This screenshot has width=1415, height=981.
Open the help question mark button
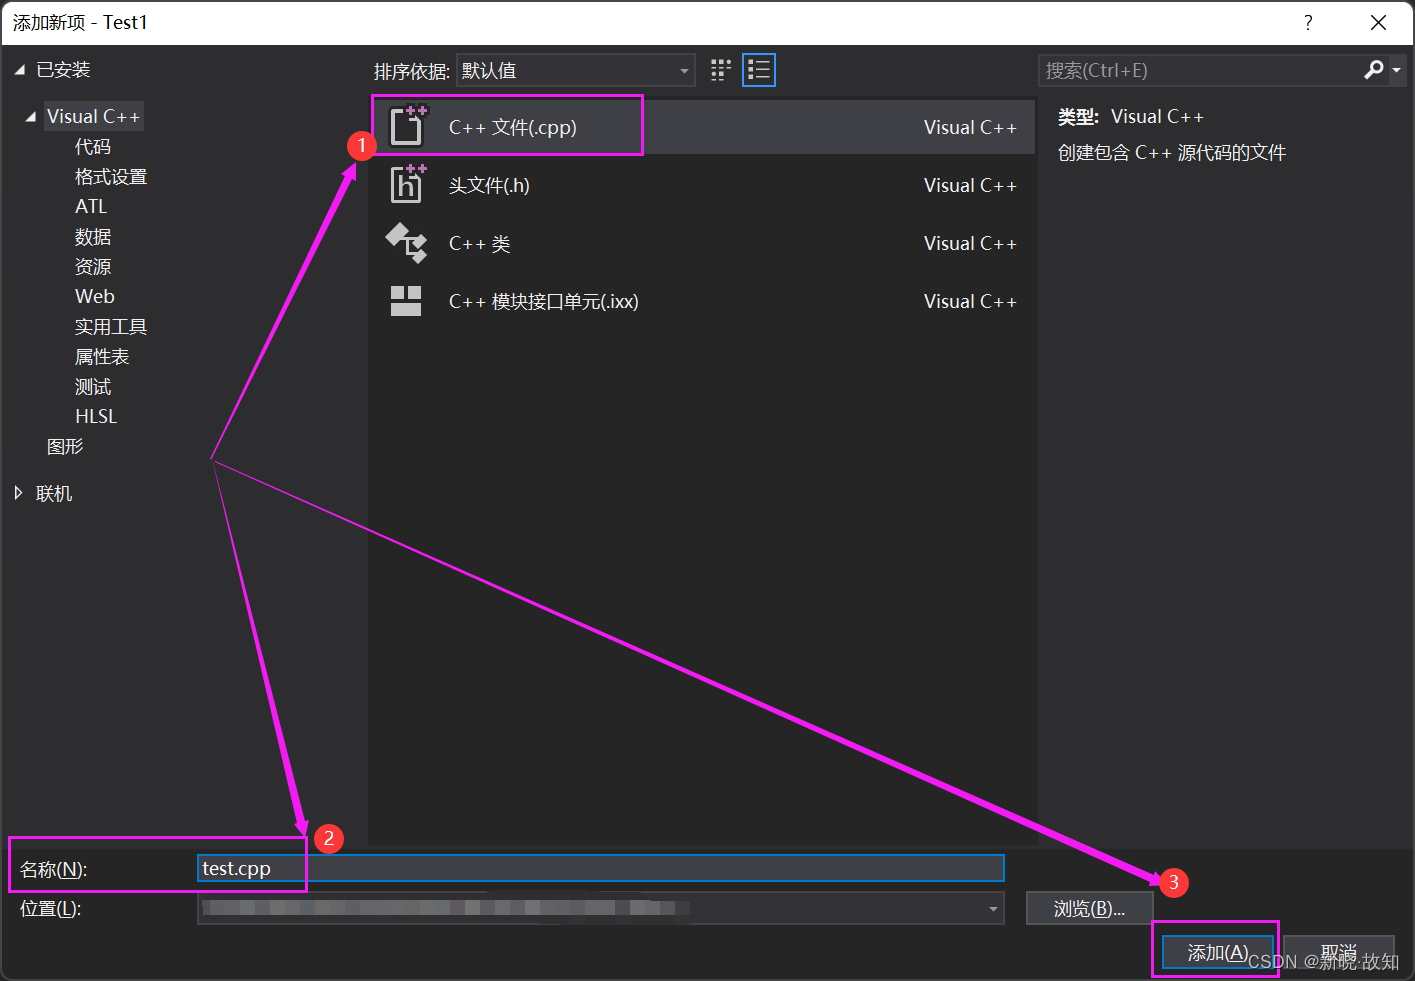click(1308, 22)
